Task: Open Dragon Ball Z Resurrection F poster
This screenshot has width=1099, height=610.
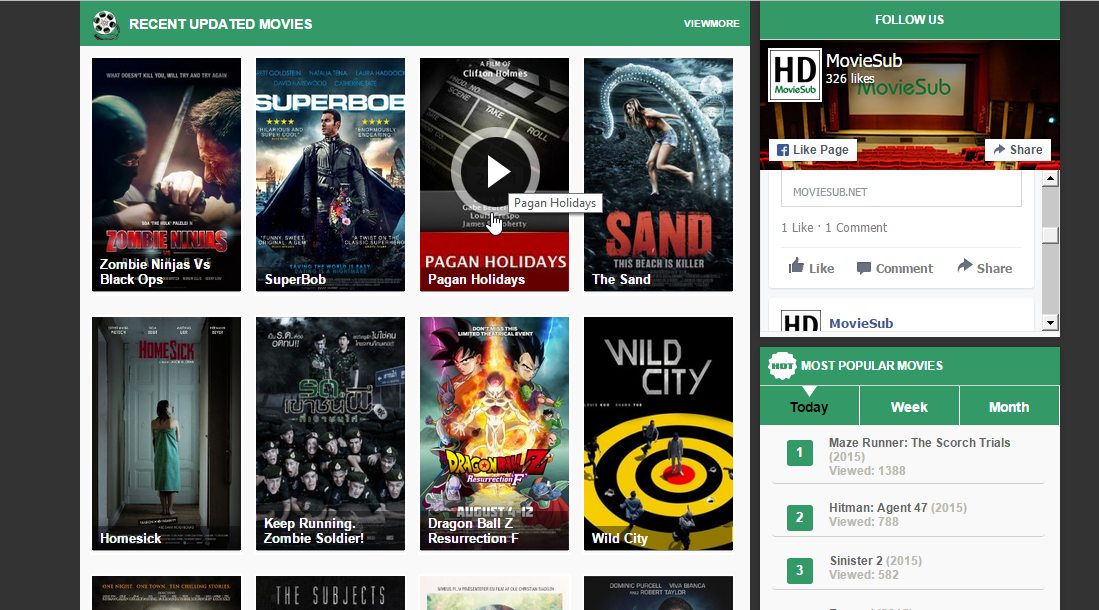Action: [494, 433]
